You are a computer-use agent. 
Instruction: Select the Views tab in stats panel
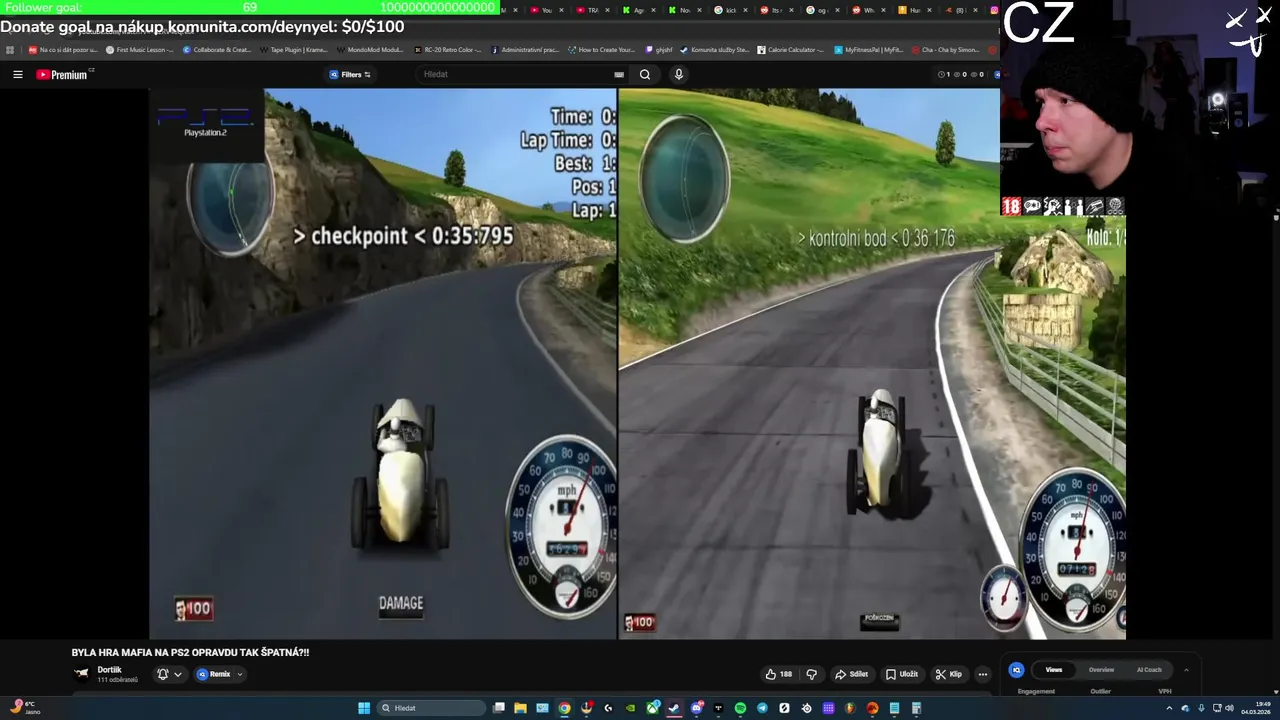coord(1054,670)
